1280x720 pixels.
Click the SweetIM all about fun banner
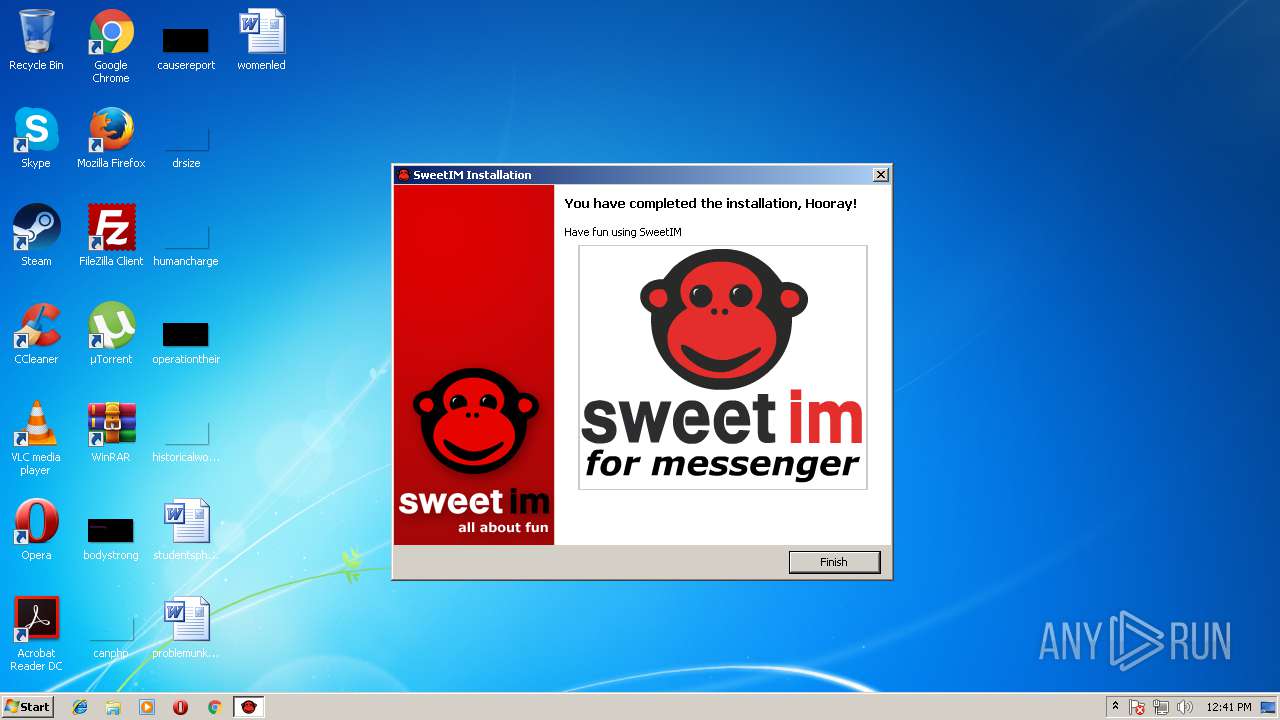(x=474, y=365)
